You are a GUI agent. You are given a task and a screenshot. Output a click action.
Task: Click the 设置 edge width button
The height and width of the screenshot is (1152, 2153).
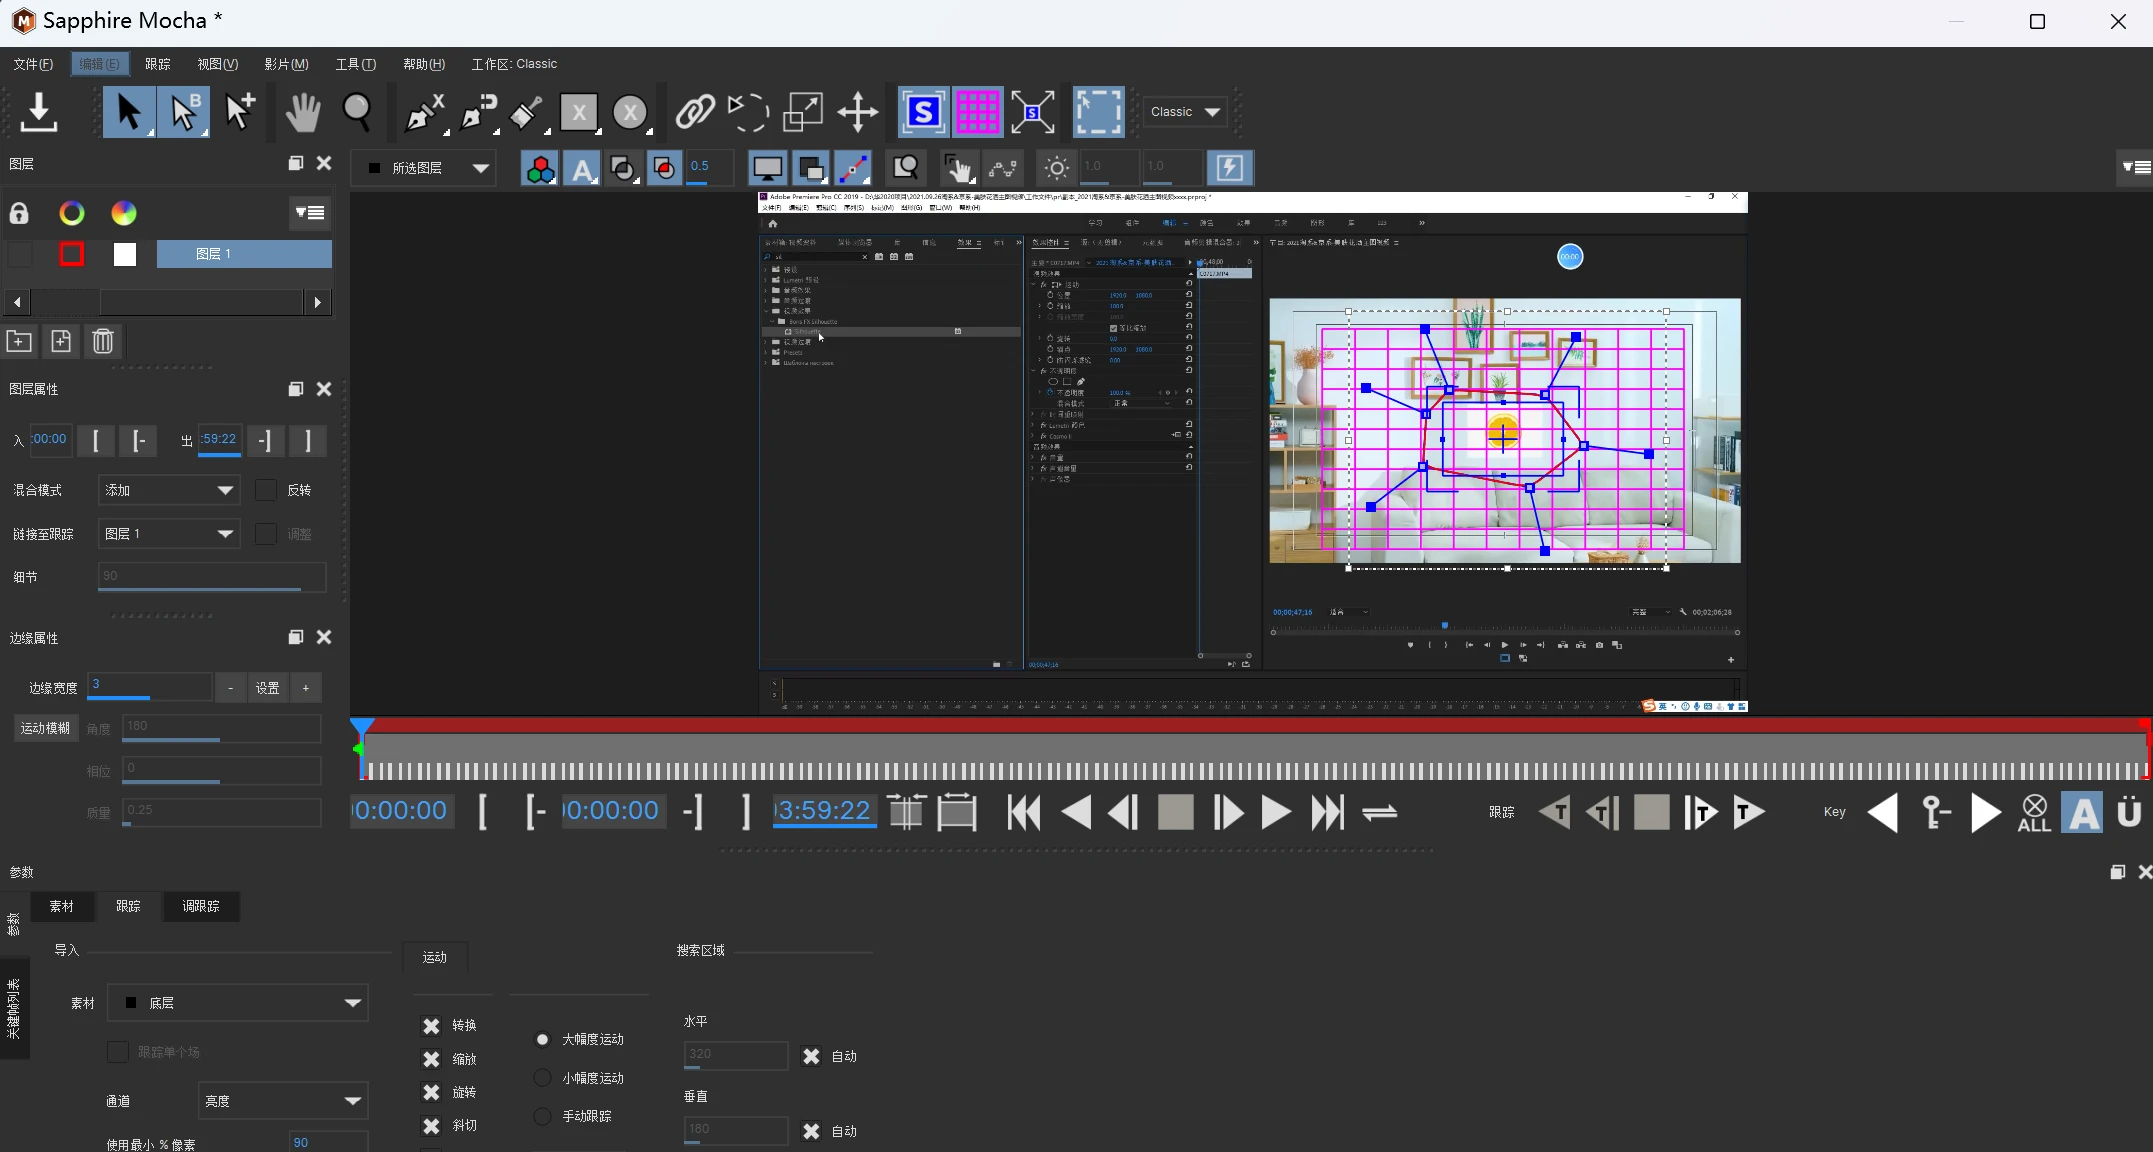(x=267, y=688)
